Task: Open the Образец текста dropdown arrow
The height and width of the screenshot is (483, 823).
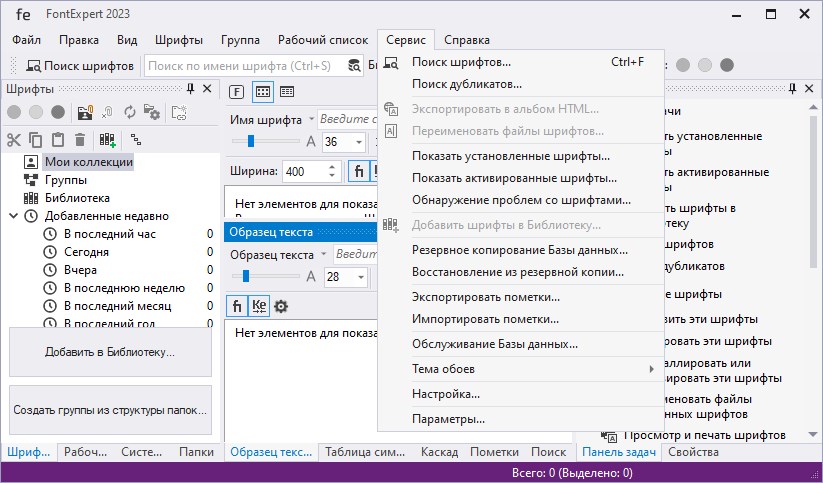Action: click(x=323, y=254)
